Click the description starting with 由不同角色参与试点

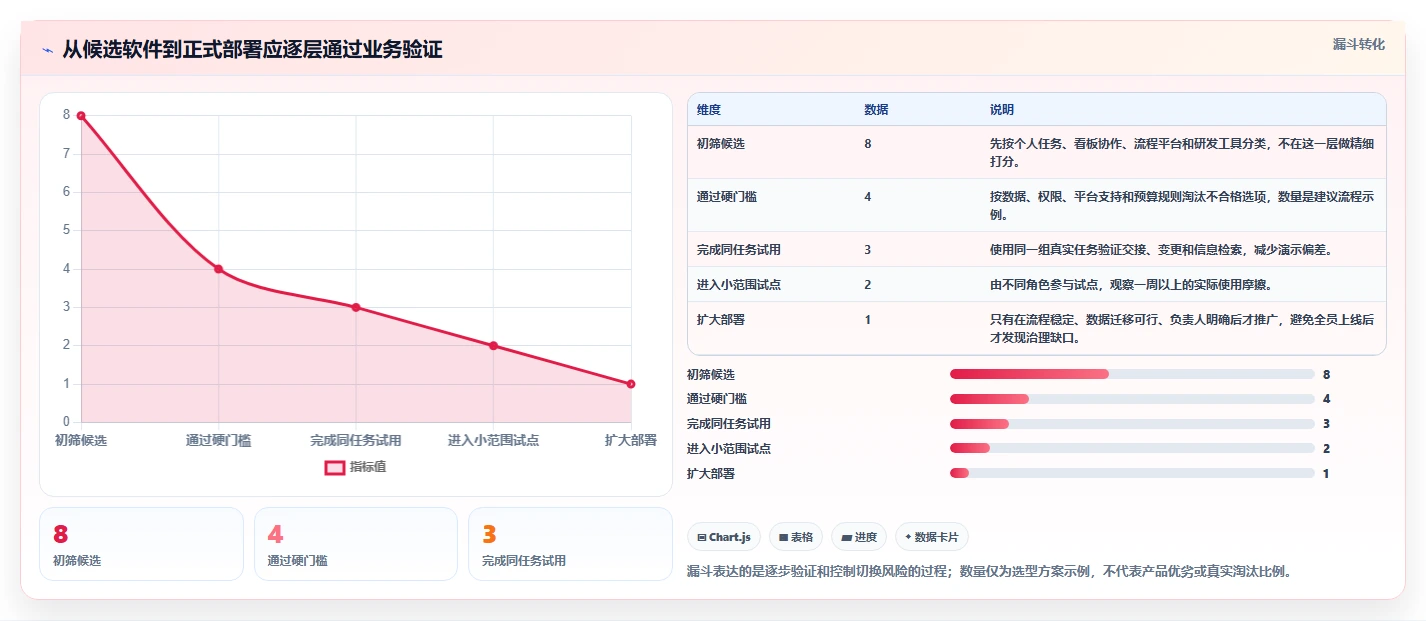tap(1131, 284)
